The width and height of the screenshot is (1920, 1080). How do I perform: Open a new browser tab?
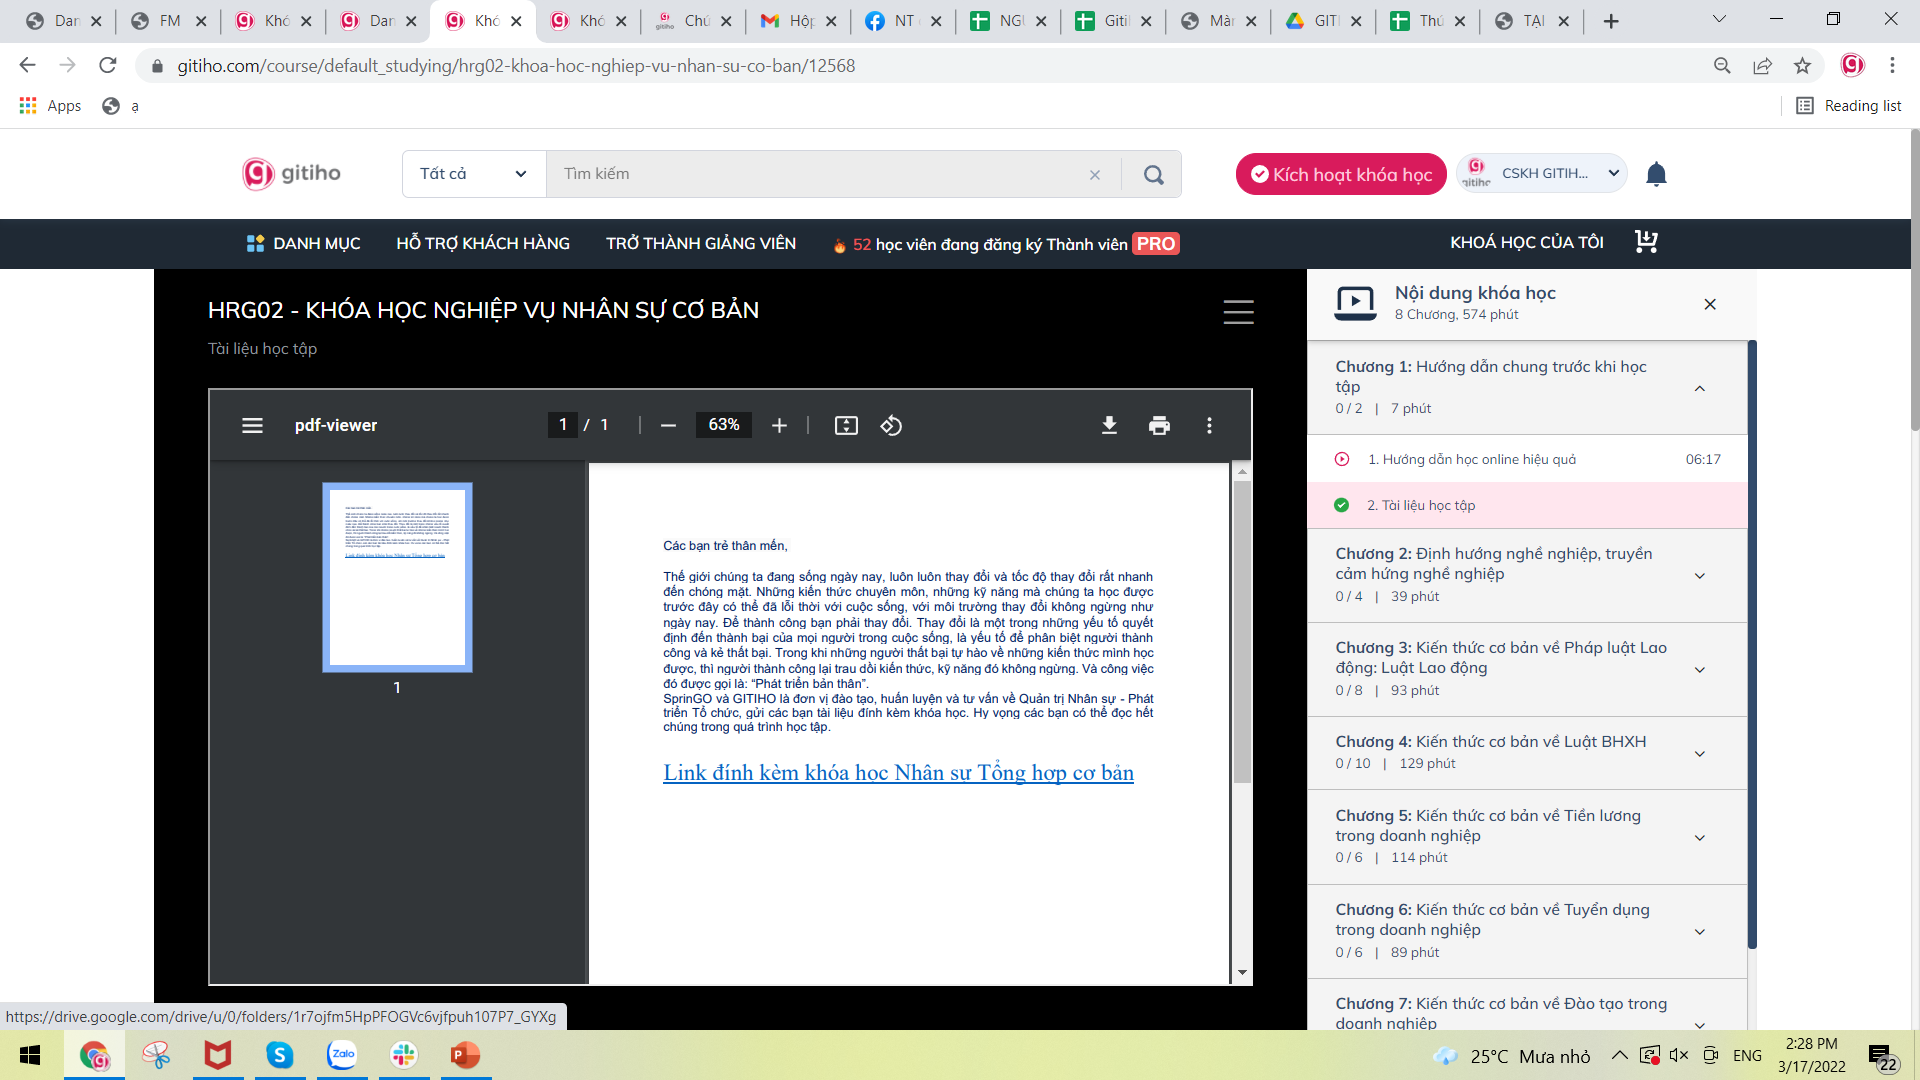pyautogui.click(x=1611, y=21)
